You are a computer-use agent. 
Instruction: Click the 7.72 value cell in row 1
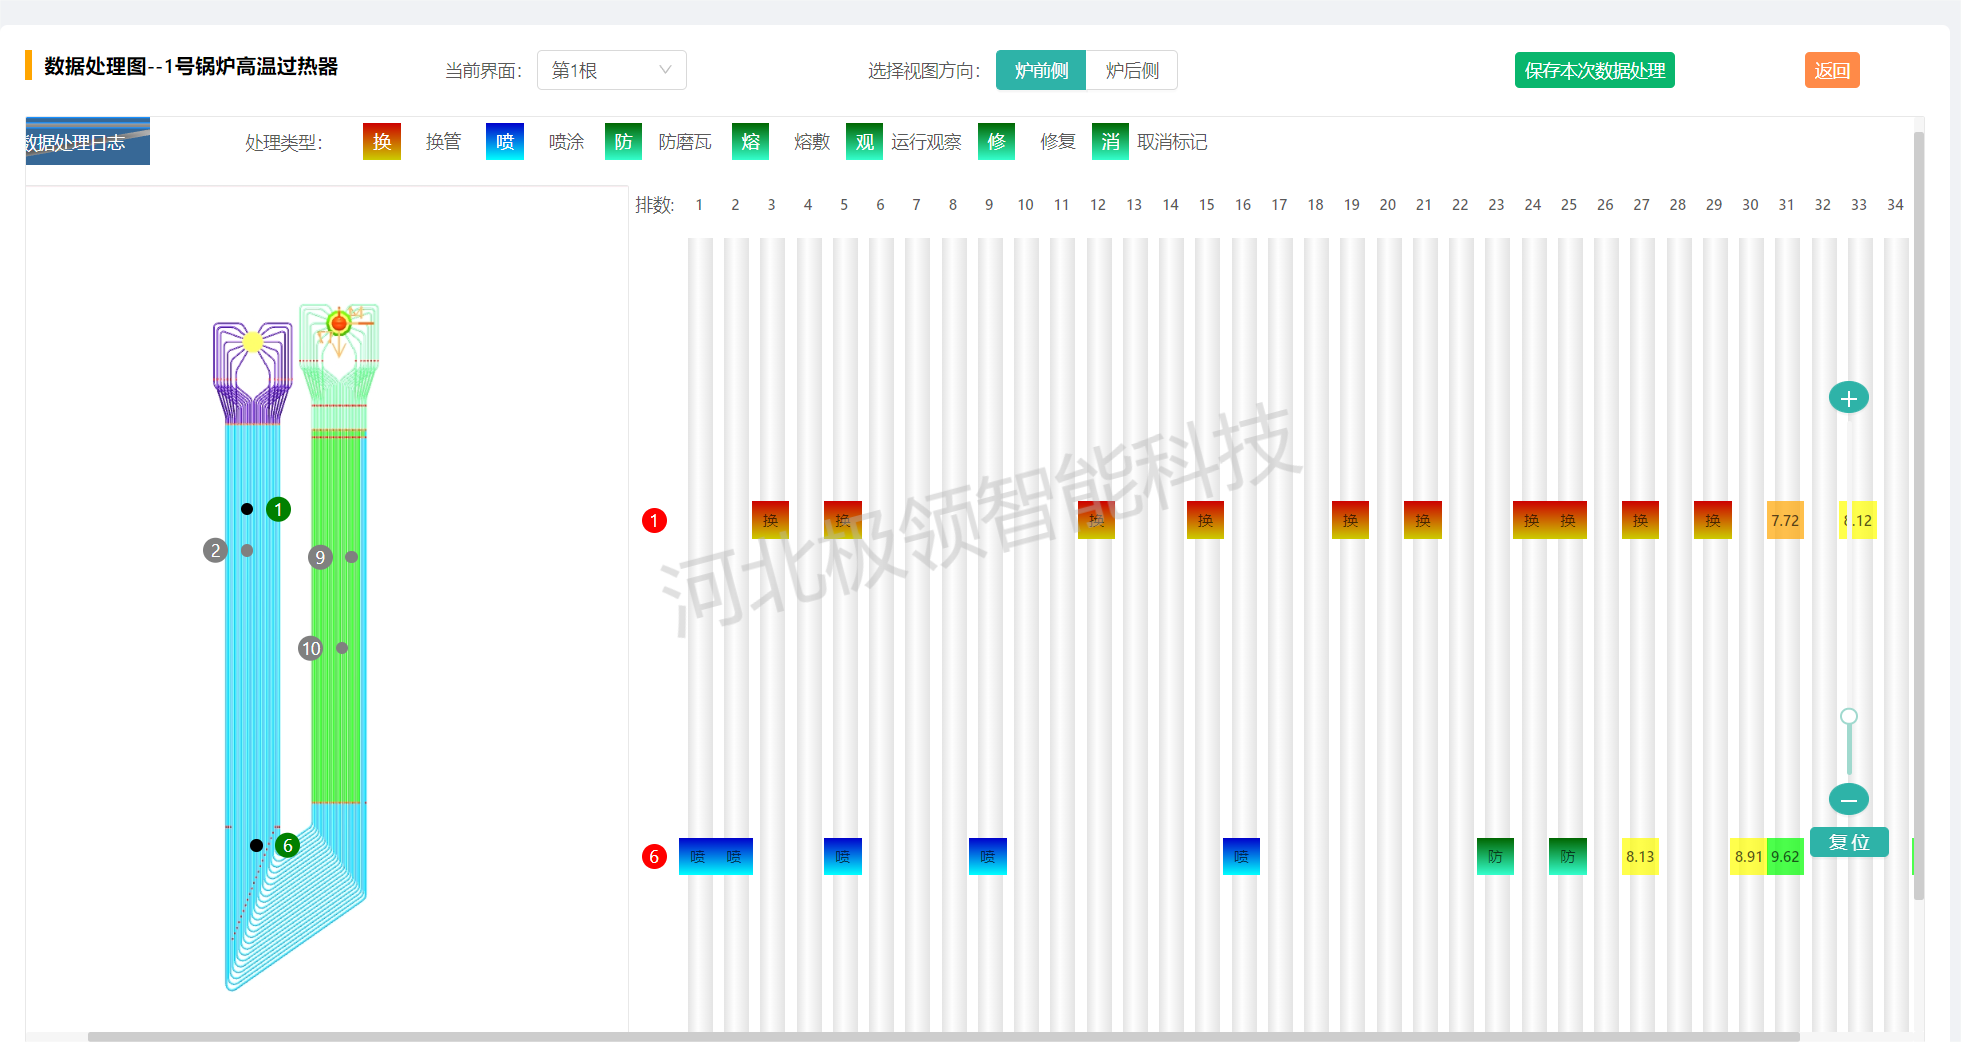click(1785, 521)
